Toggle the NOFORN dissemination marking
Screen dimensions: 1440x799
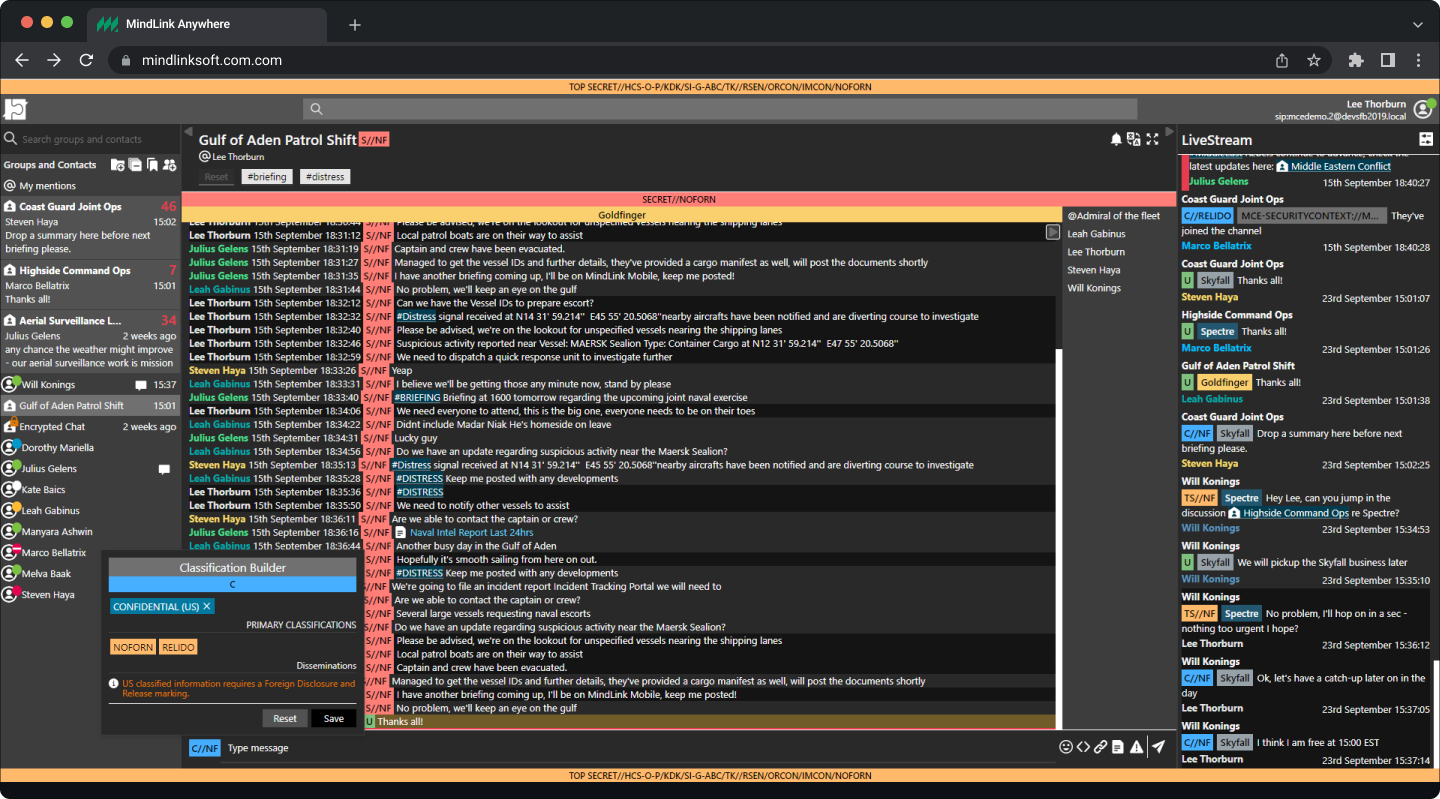point(132,646)
